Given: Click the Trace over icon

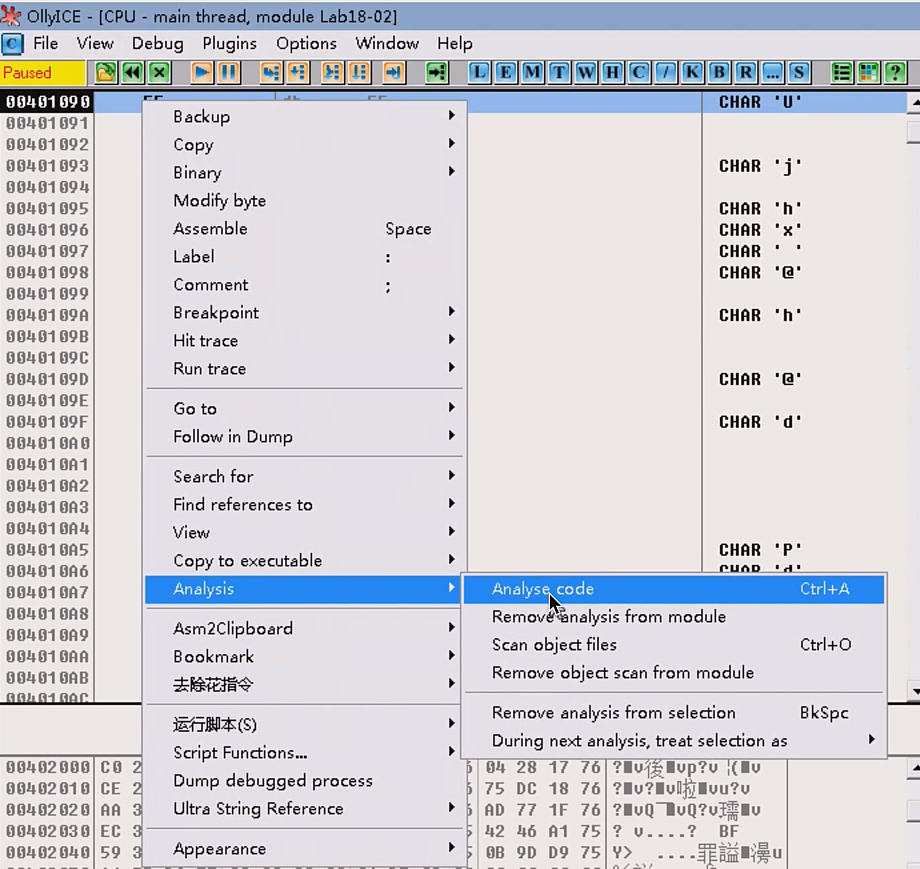Looking at the screenshot, I should 359,73.
